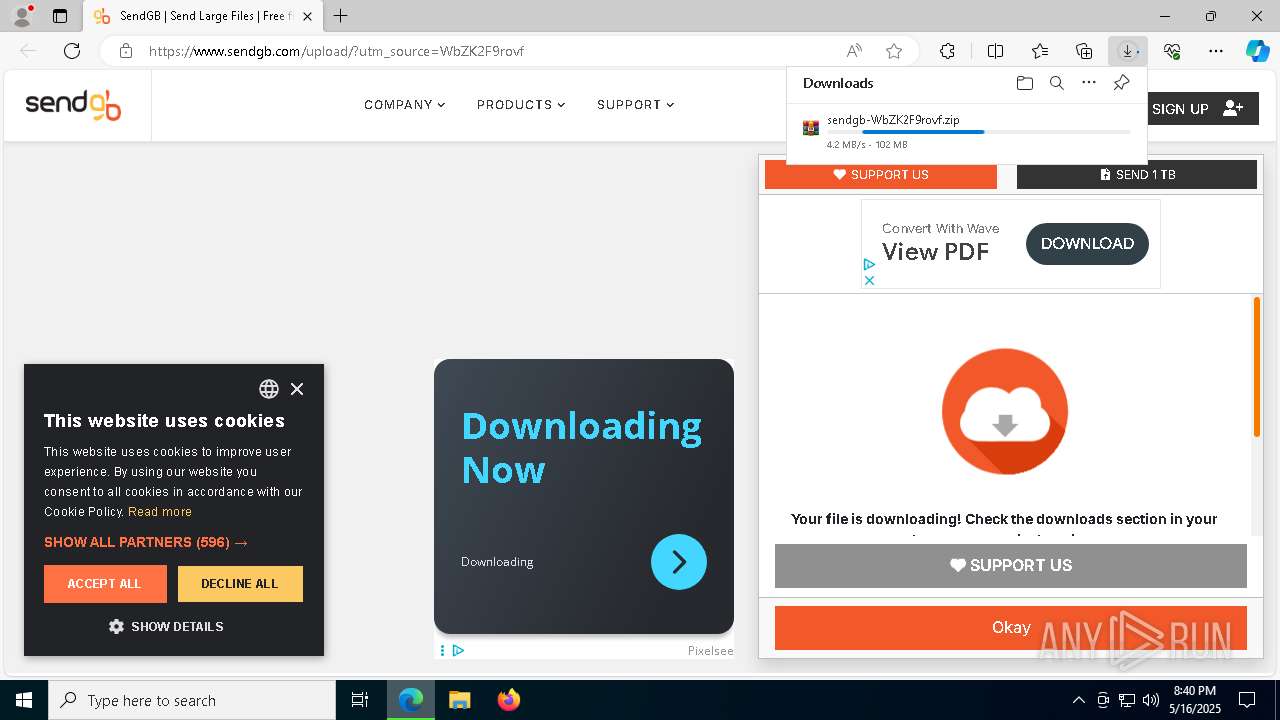Click the SIGN UP button
1280x720 pixels.
click(x=1197, y=109)
